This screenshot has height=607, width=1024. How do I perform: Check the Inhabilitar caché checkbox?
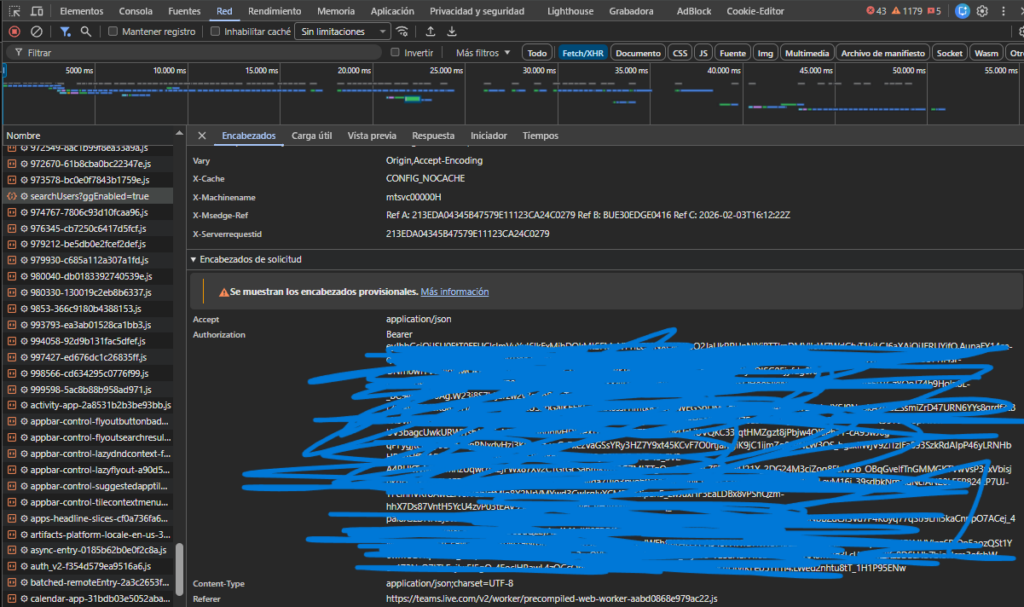tap(216, 31)
